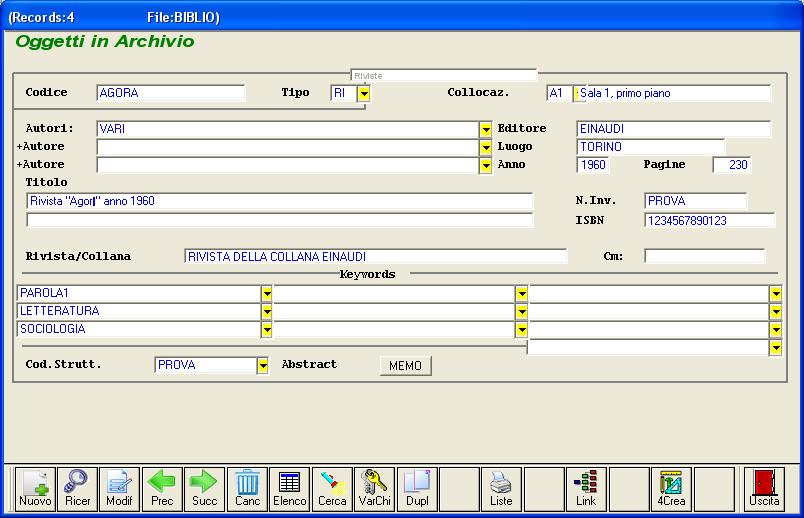Click the Records:4 title bar text
This screenshot has width=804, height=518.
coord(42,17)
